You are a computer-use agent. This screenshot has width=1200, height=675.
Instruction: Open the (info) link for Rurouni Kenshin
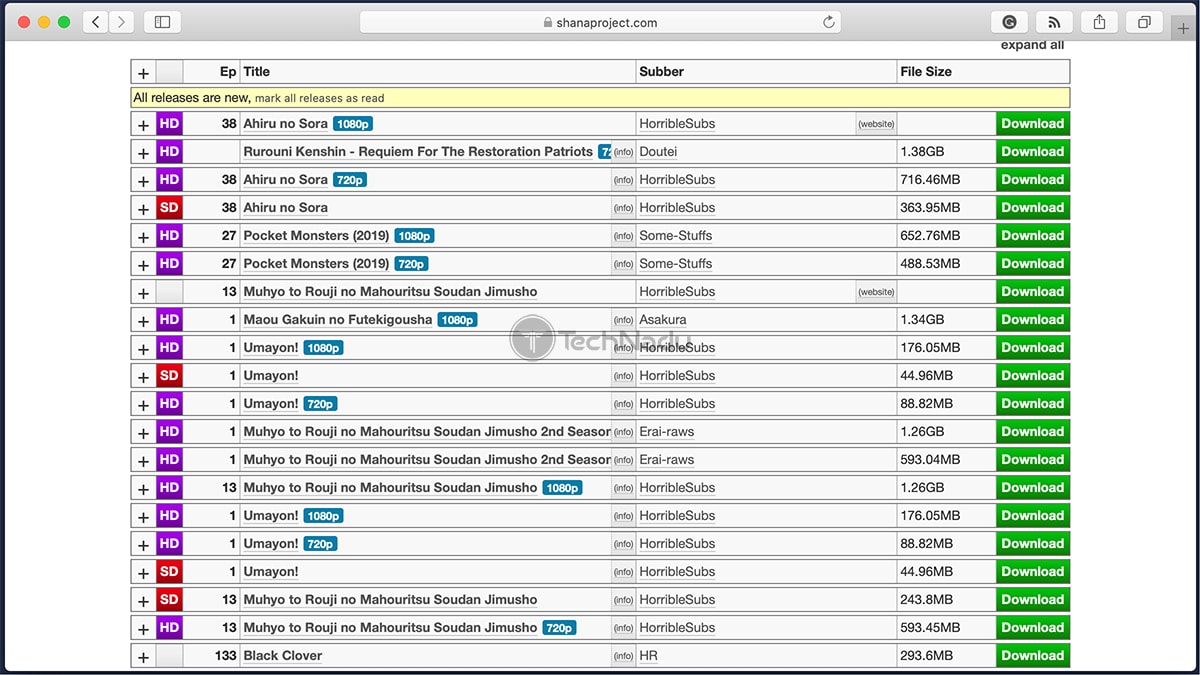623,152
